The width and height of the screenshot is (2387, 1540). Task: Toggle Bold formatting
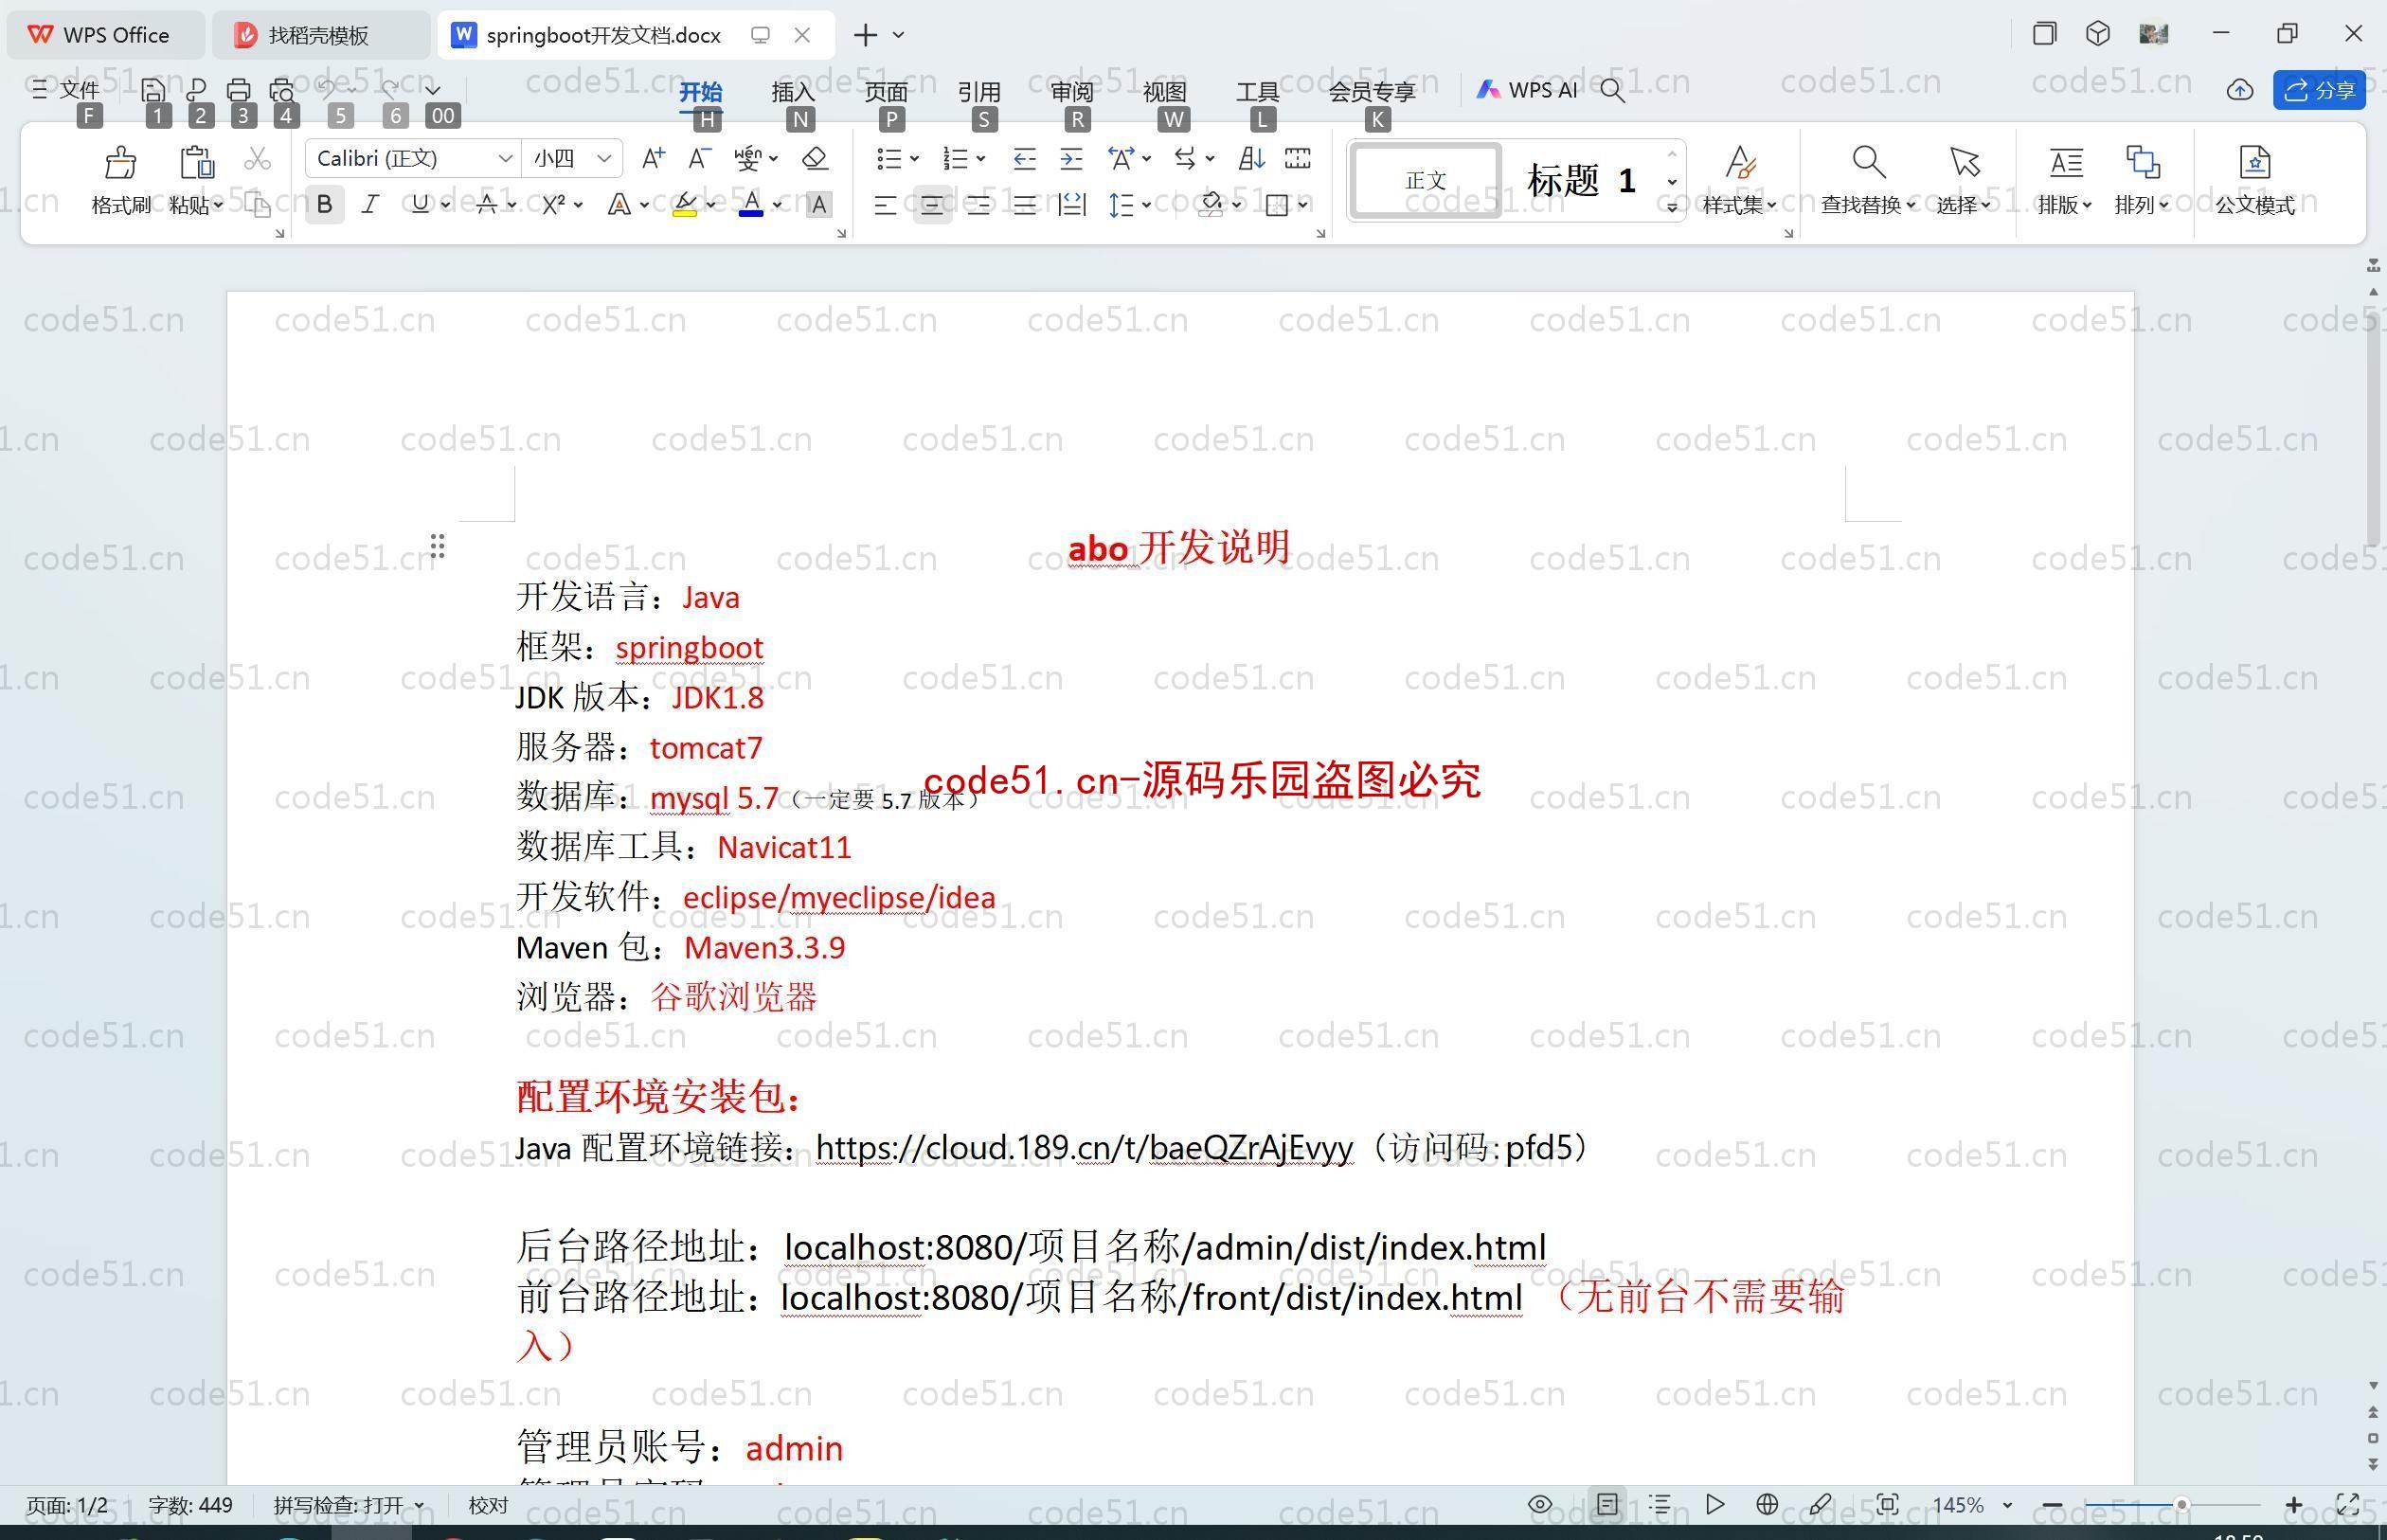[x=324, y=205]
